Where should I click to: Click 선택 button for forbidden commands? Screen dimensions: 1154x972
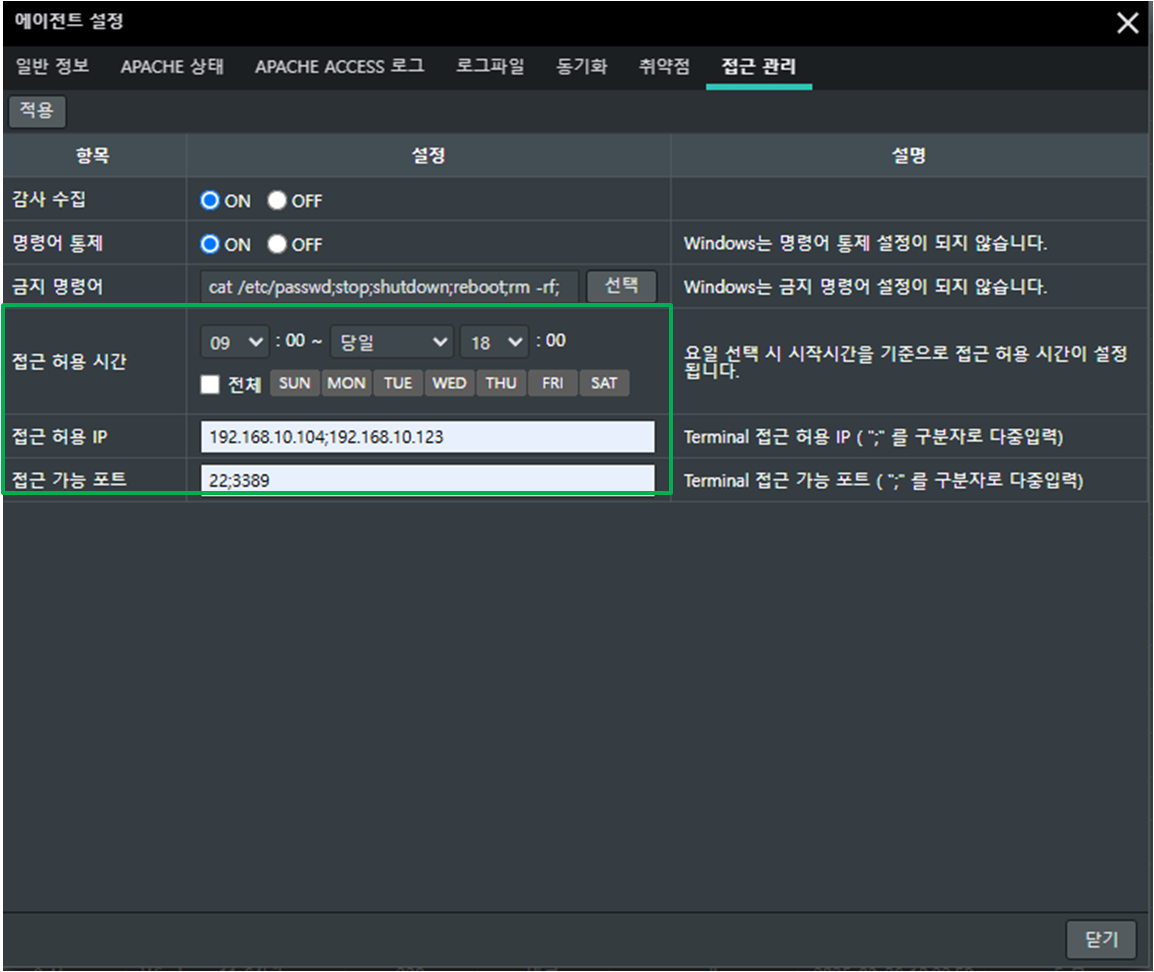621,286
